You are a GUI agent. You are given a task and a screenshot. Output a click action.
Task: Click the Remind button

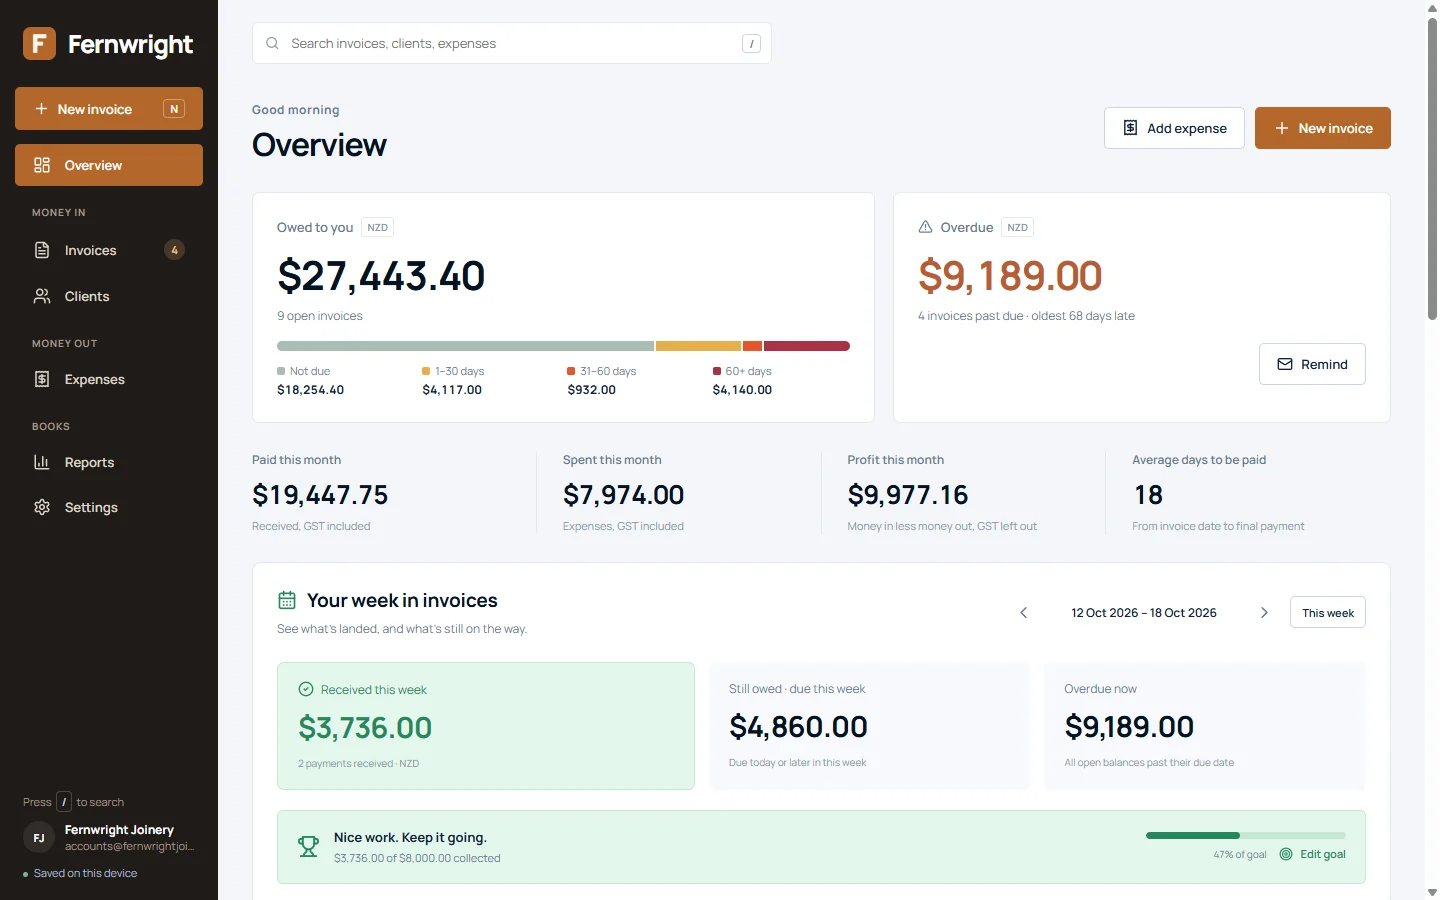point(1312,364)
